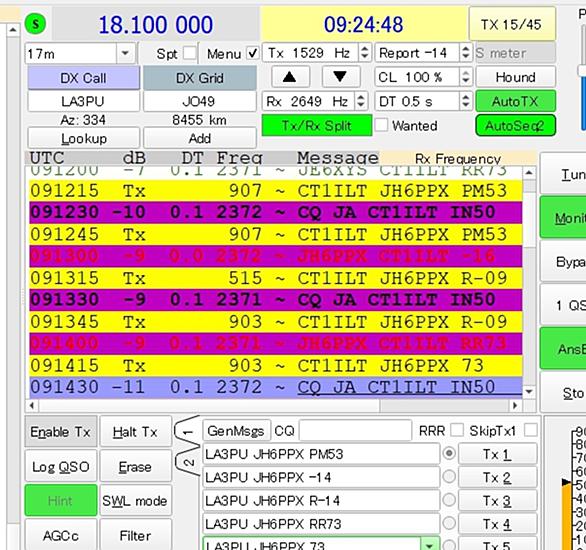
Task: Switch to tab 2 of the message panel
Action: 188,462
